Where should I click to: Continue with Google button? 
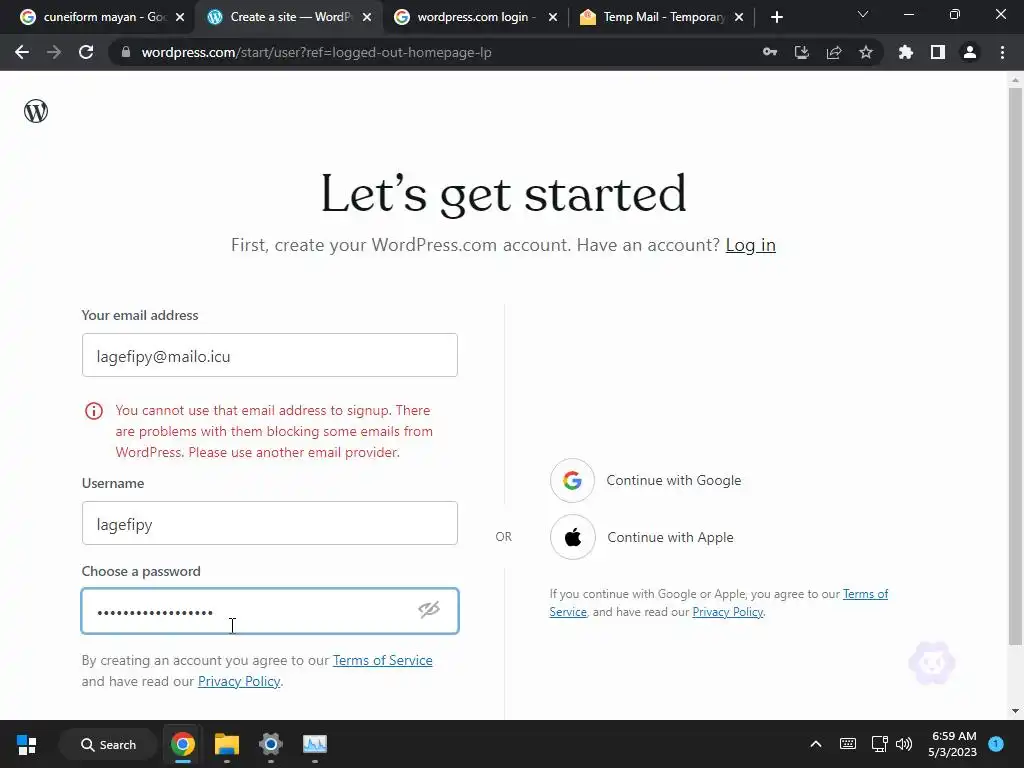pyautogui.click(x=646, y=481)
